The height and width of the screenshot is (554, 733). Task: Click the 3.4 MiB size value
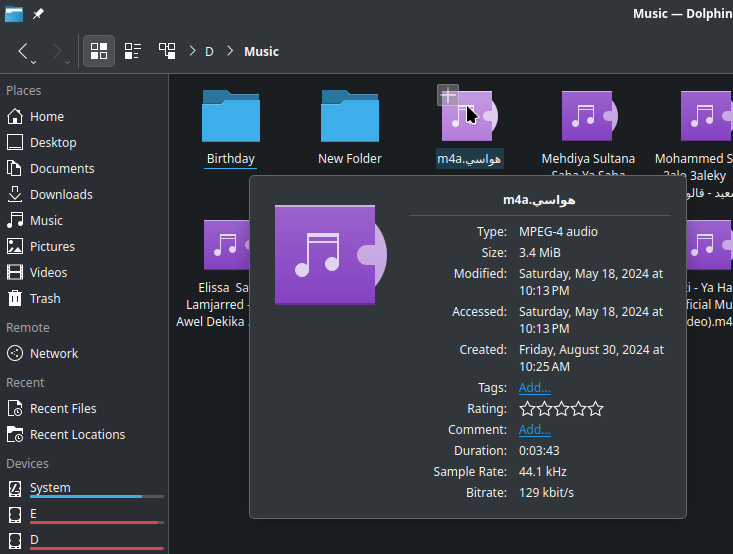click(539, 253)
